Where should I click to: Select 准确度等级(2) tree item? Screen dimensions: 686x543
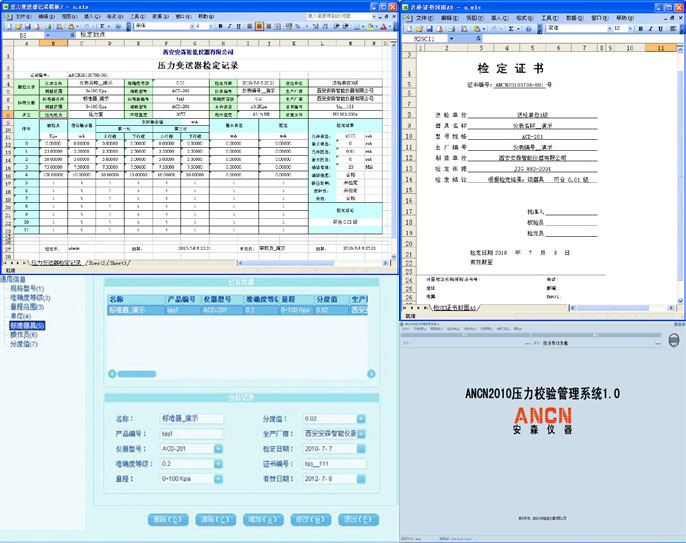tap(30, 298)
